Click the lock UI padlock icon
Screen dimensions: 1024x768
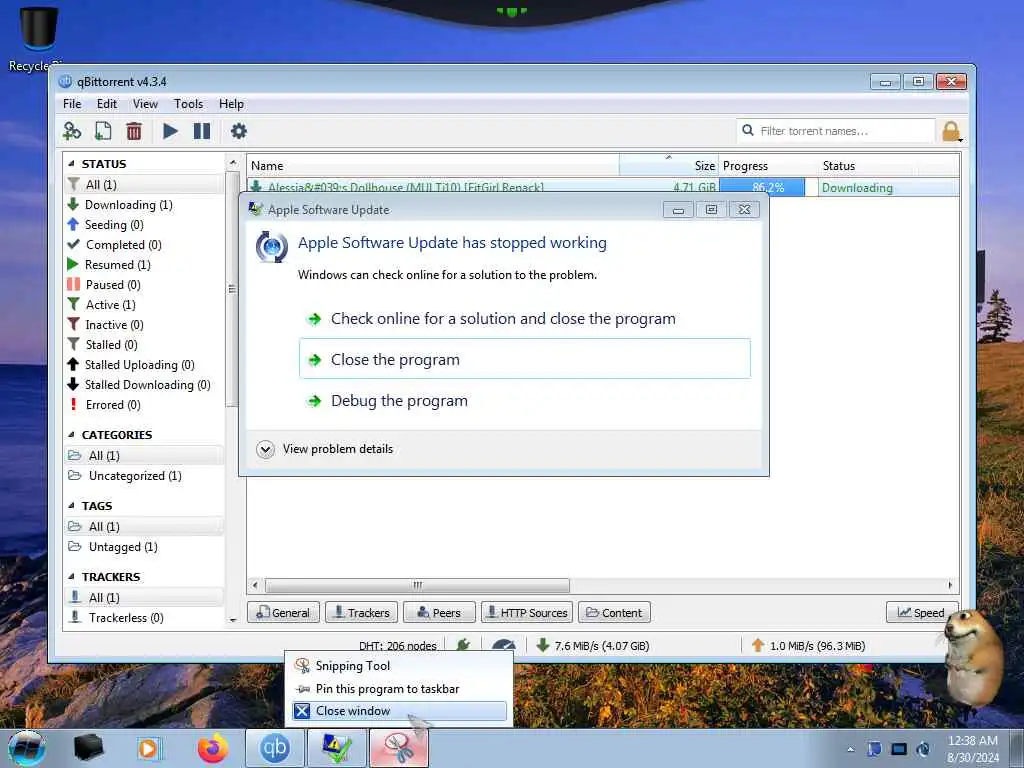point(951,131)
